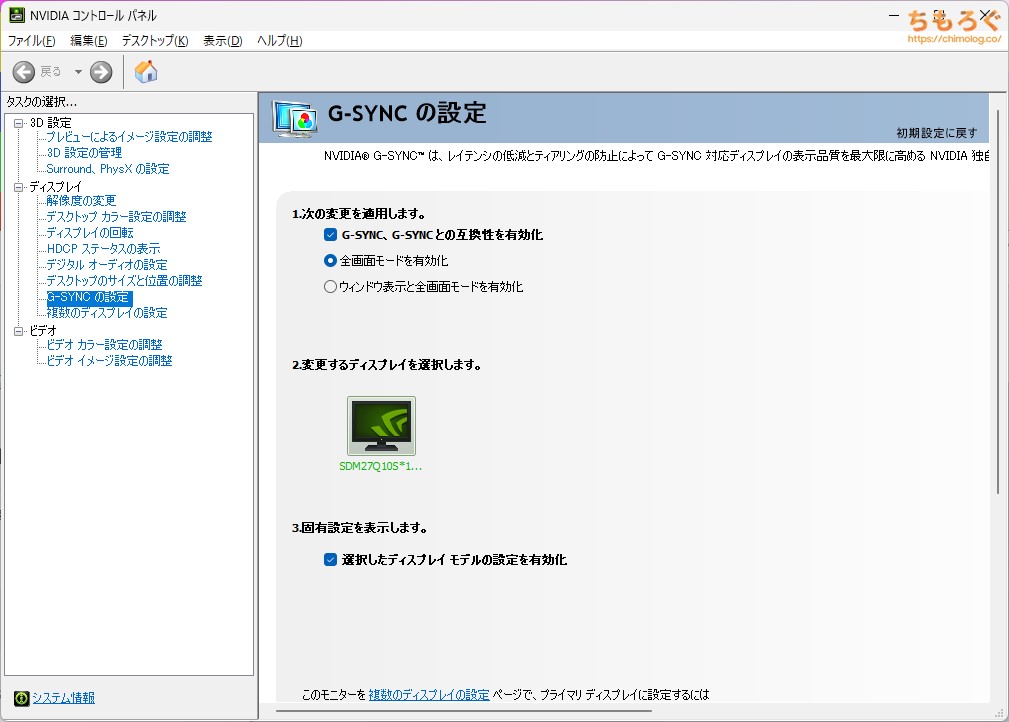Uncheck G-SYNC、G-SYNCとの互換性を有効化 checkbox
The image size is (1009, 722).
[x=331, y=235]
